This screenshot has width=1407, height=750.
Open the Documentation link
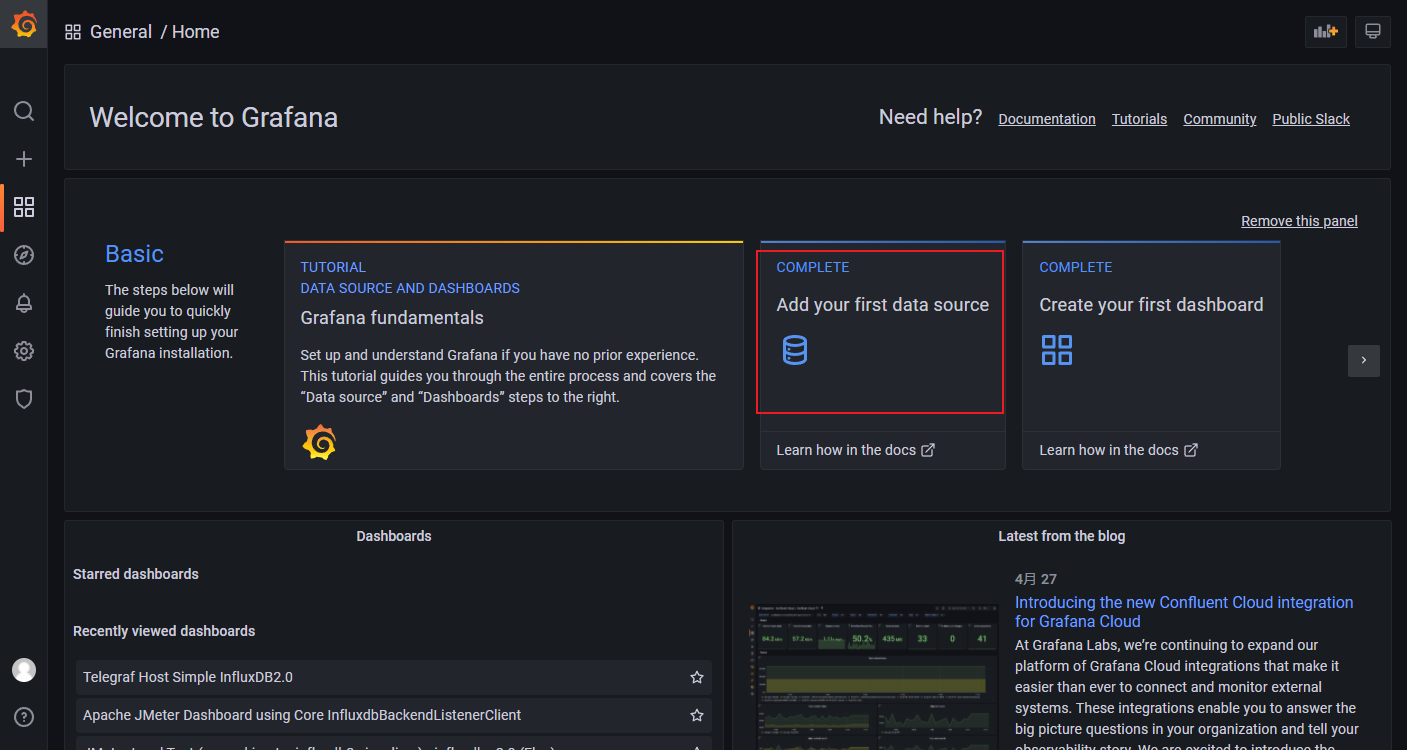coord(1047,119)
